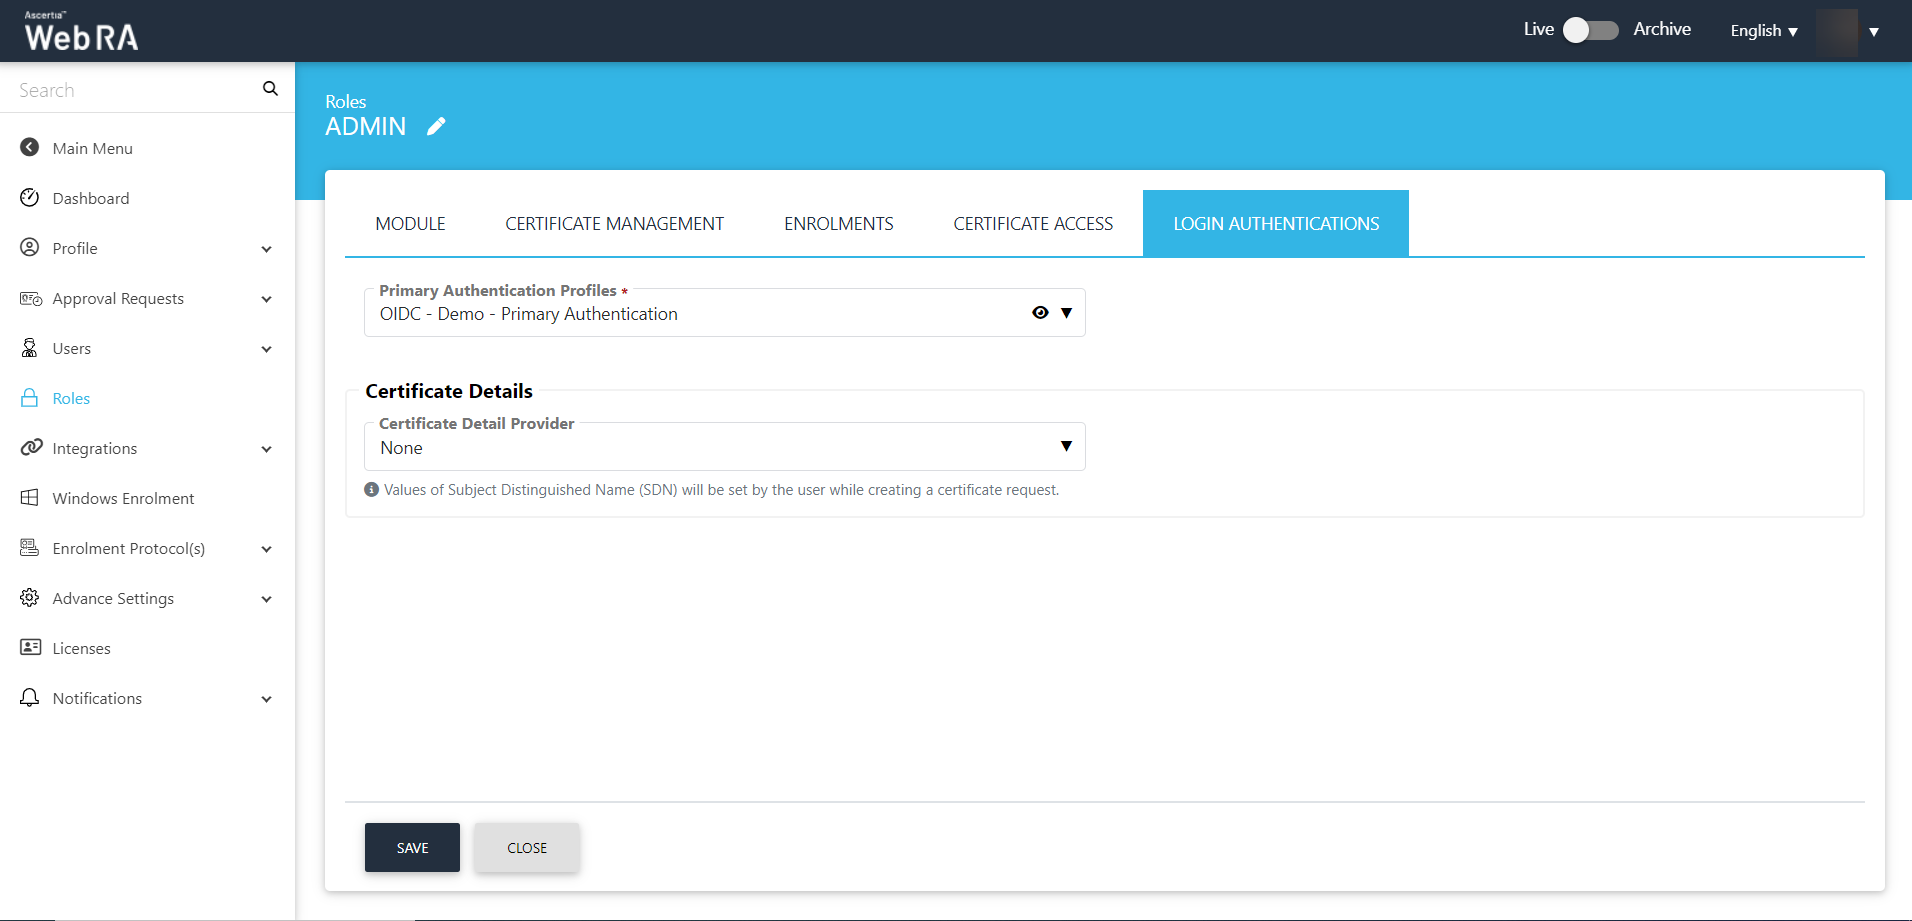The width and height of the screenshot is (1912, 921).
Task: Open Dashboard via its gauge icon
Action: (30, 198)
